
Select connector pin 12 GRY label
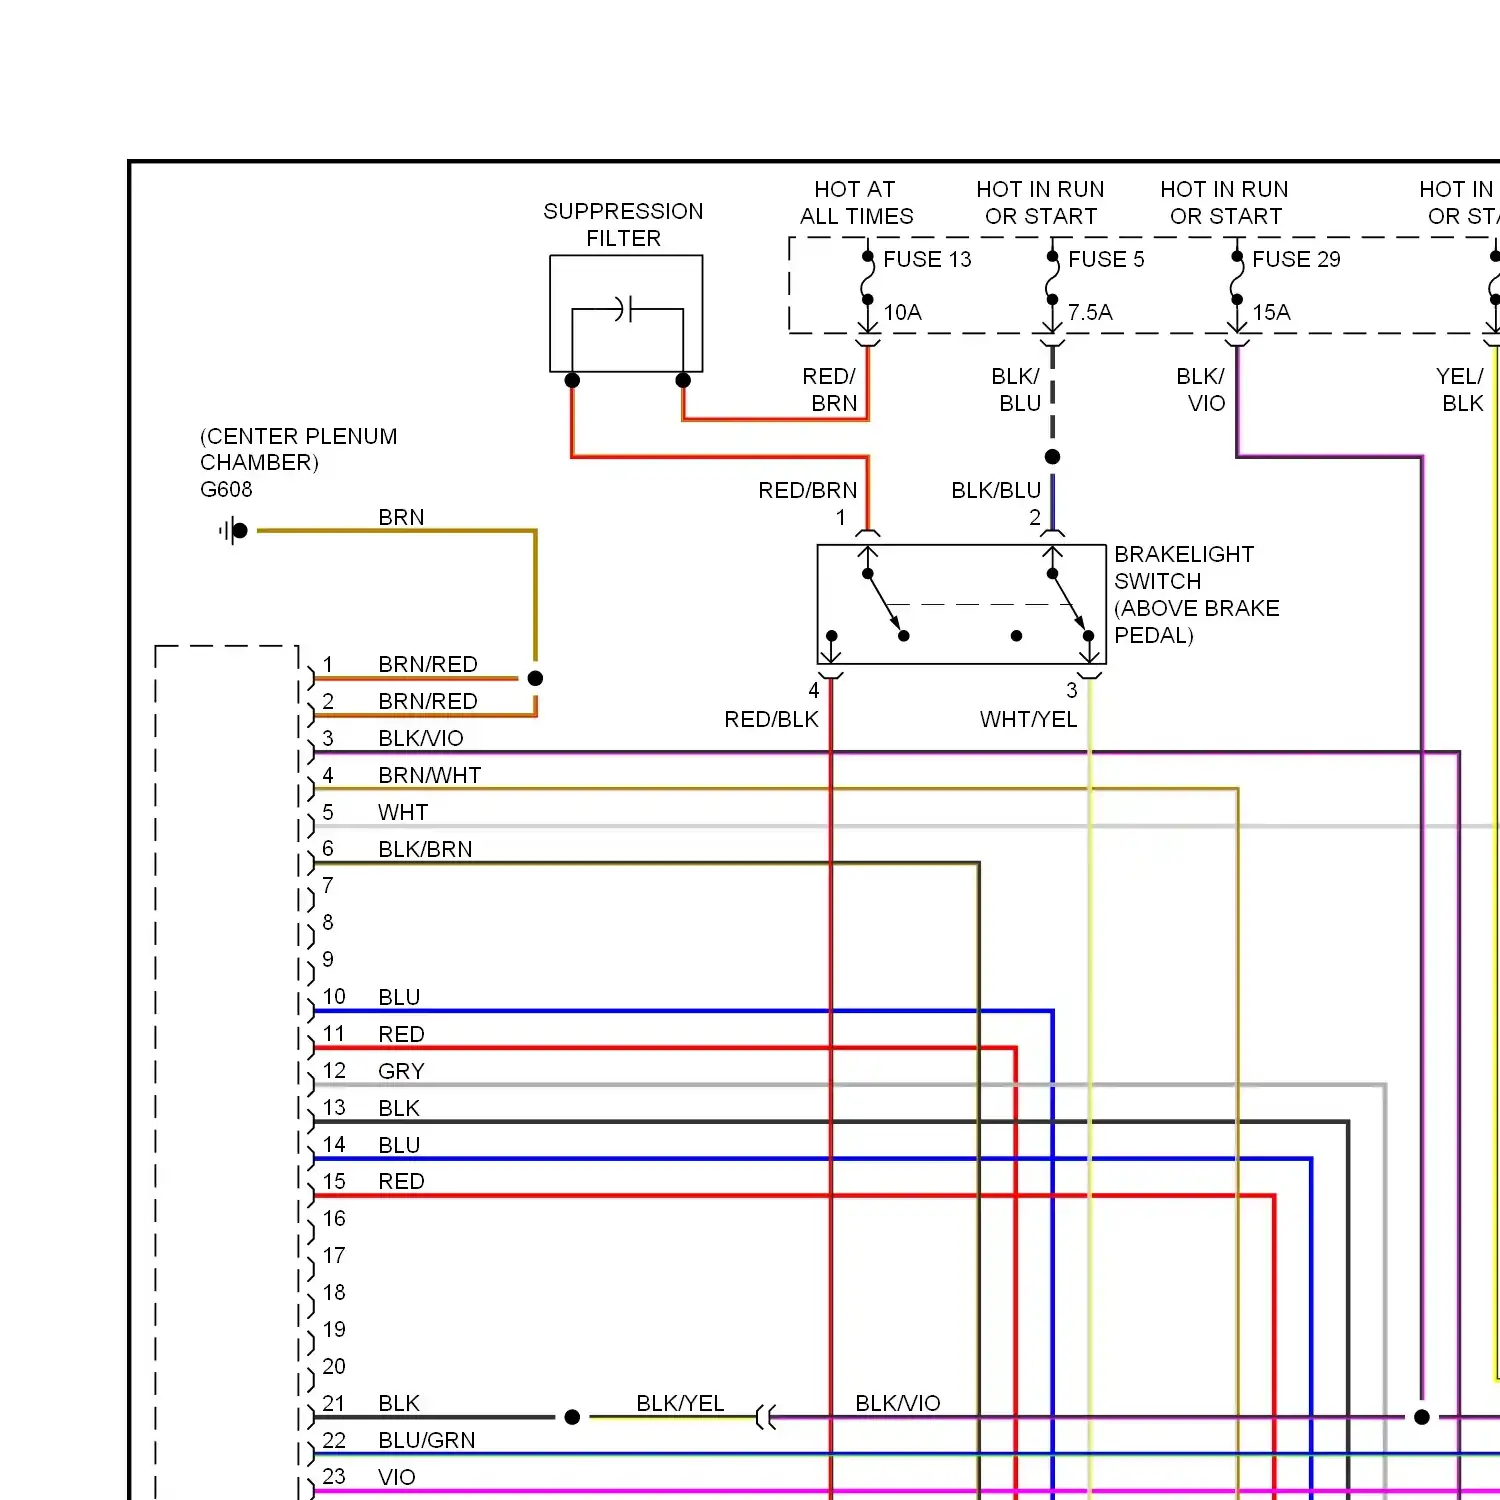(401, 1071)
